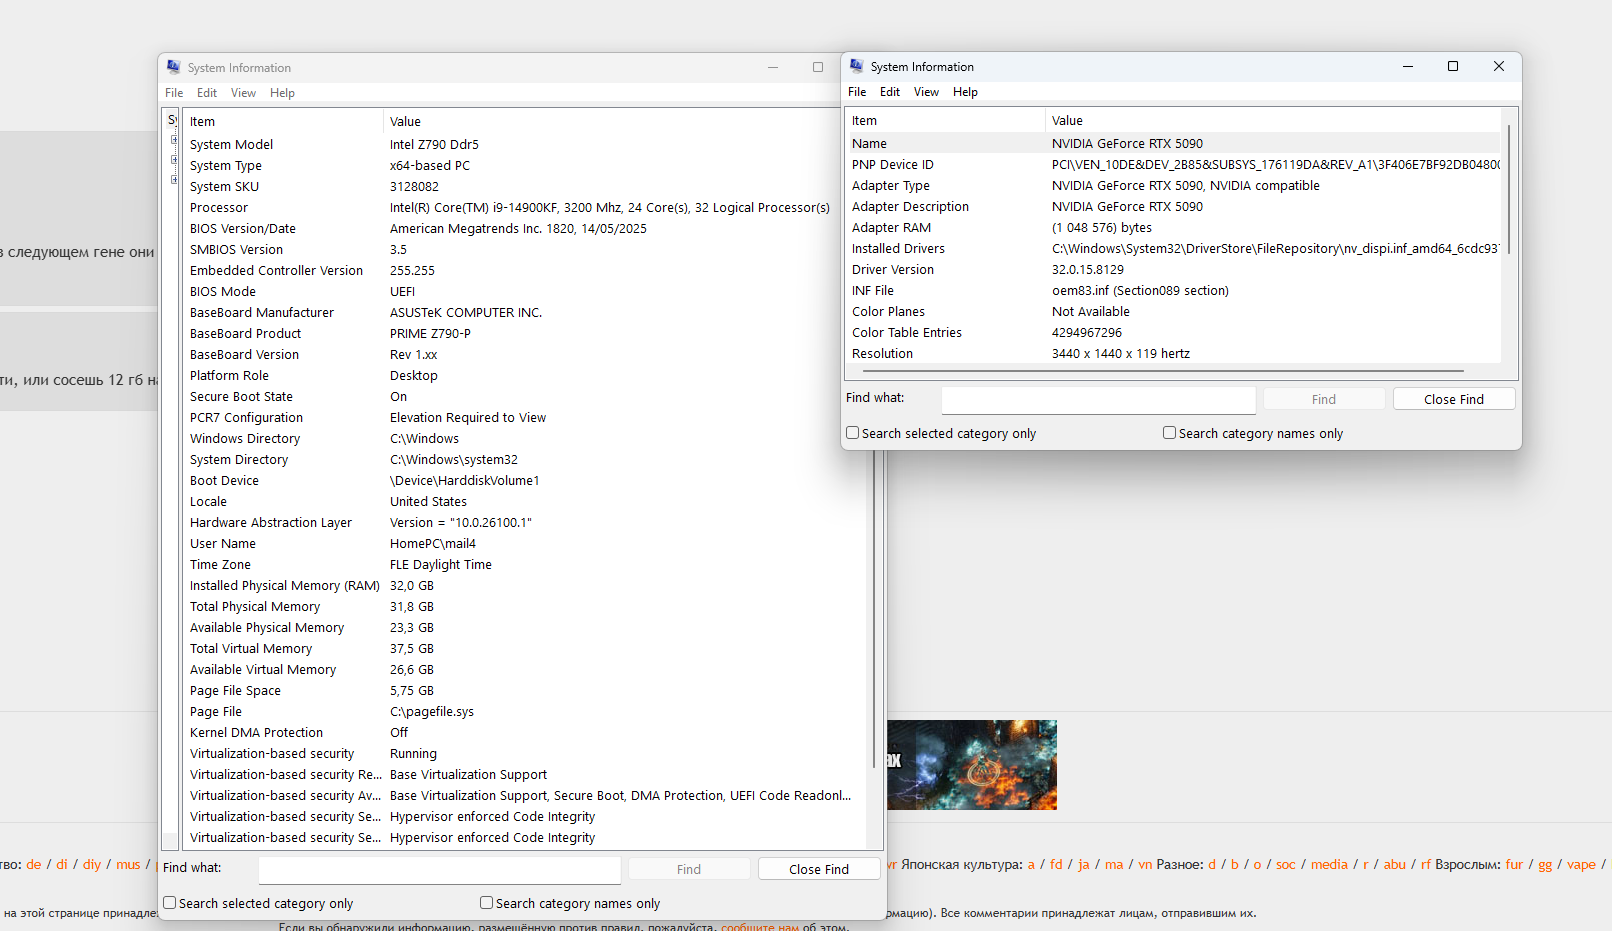This screenshot has height=931, width=1612.
Task: Maximize the left system summary window
Action: [818, 67]
